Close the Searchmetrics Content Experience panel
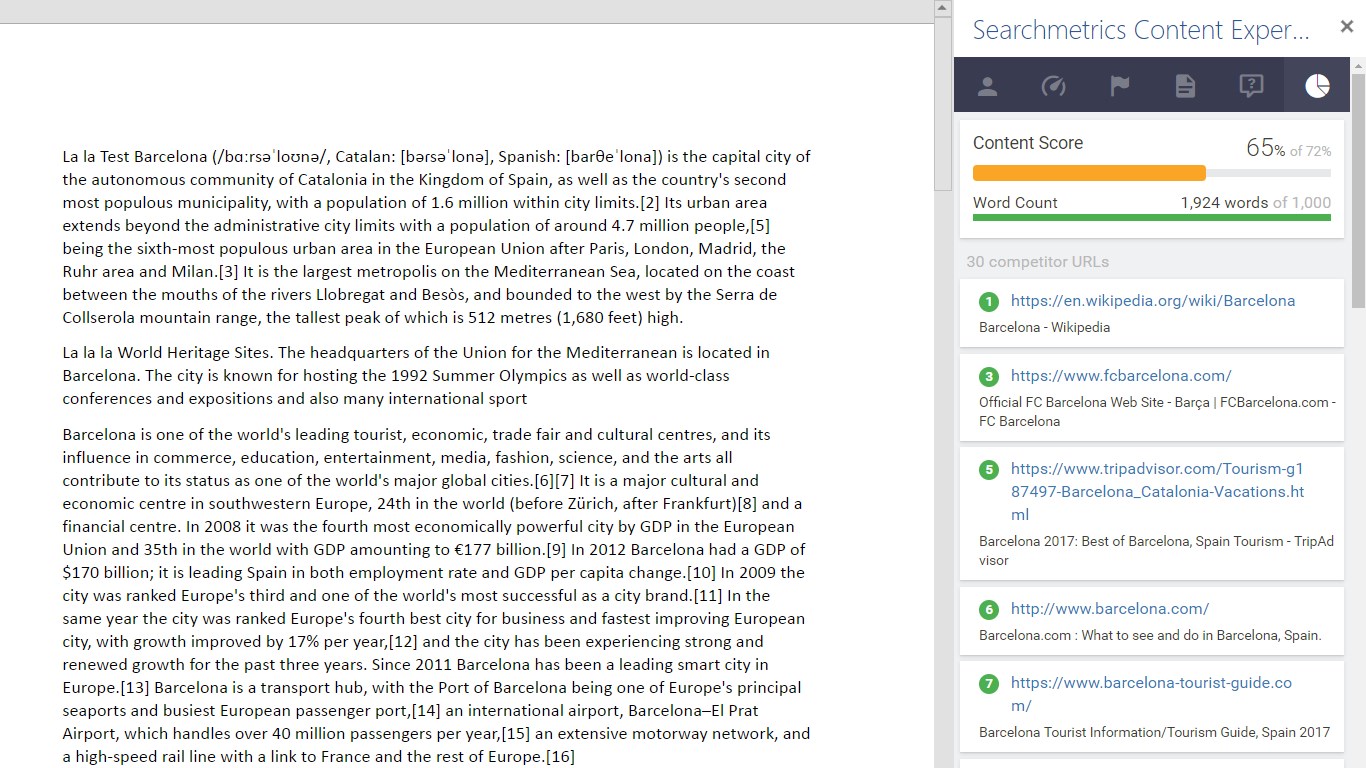1366x768 pixels. tap(1347, 27)
